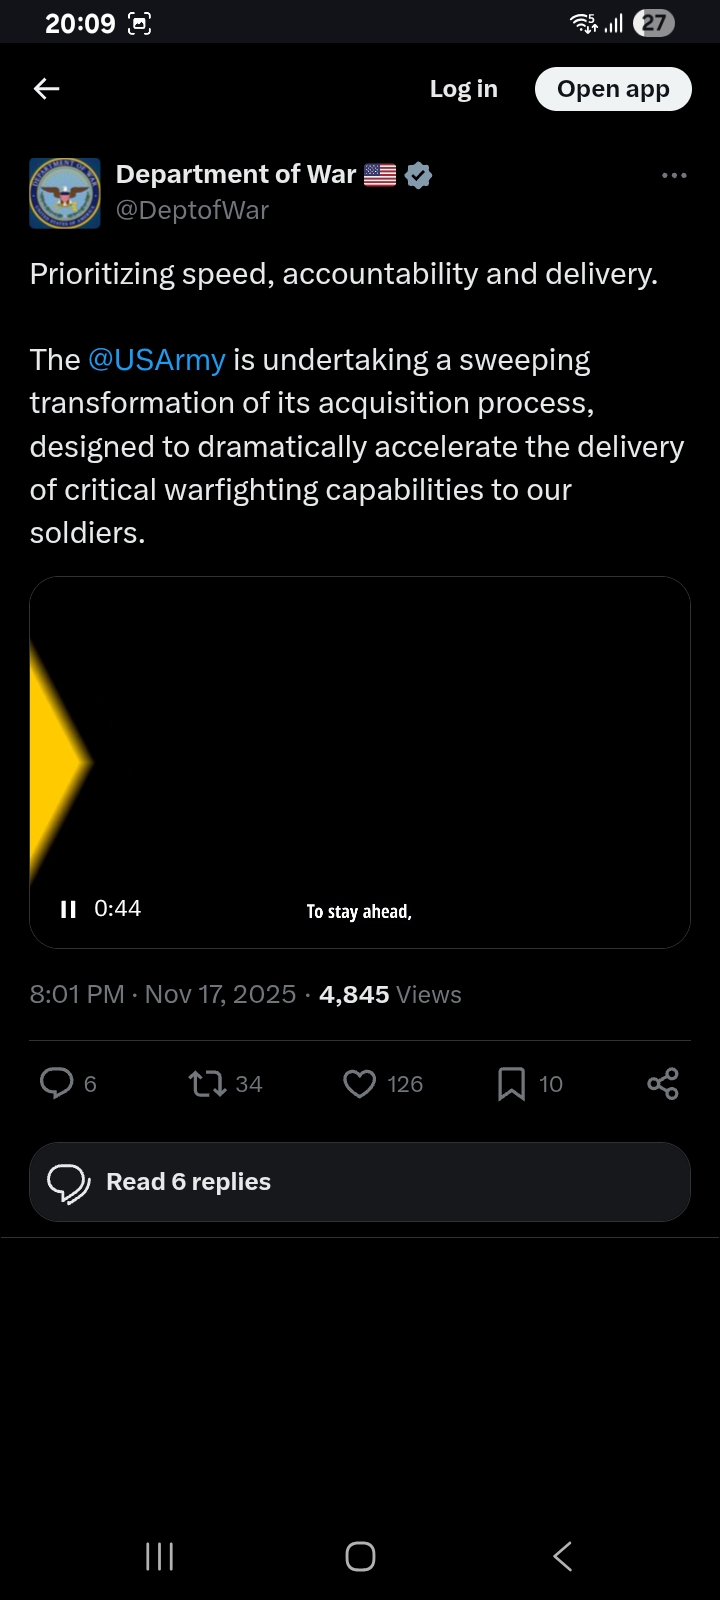
Task: Tap the back arrow at top left
Action: click(x=47, y=89)
